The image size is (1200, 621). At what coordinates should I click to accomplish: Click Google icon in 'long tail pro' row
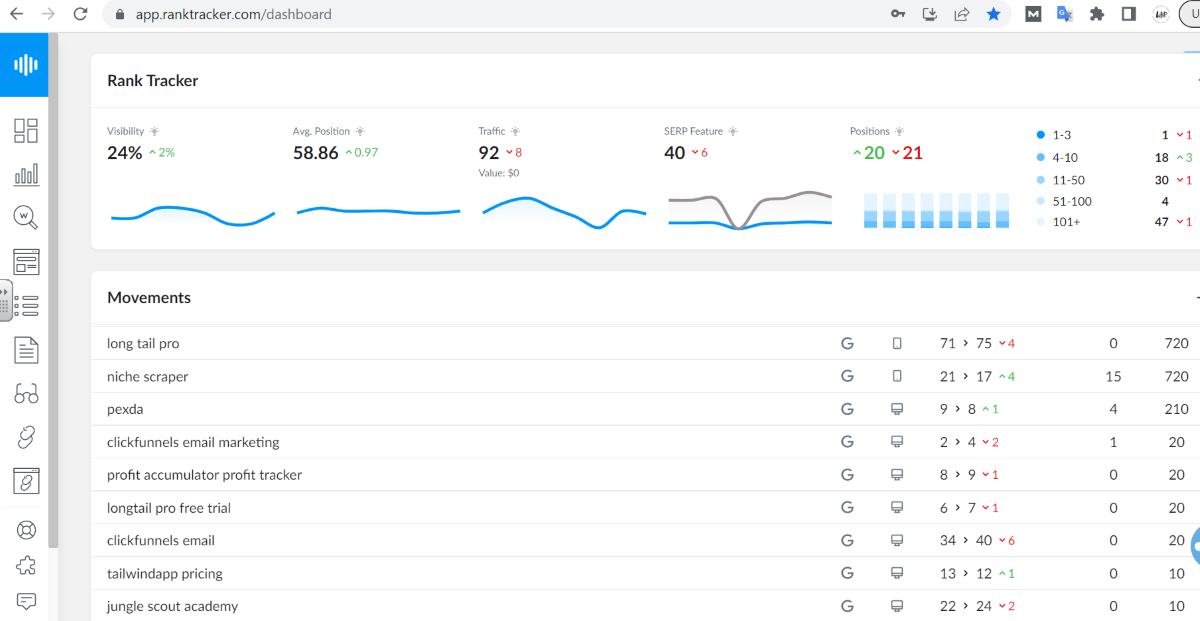point(847,343)
